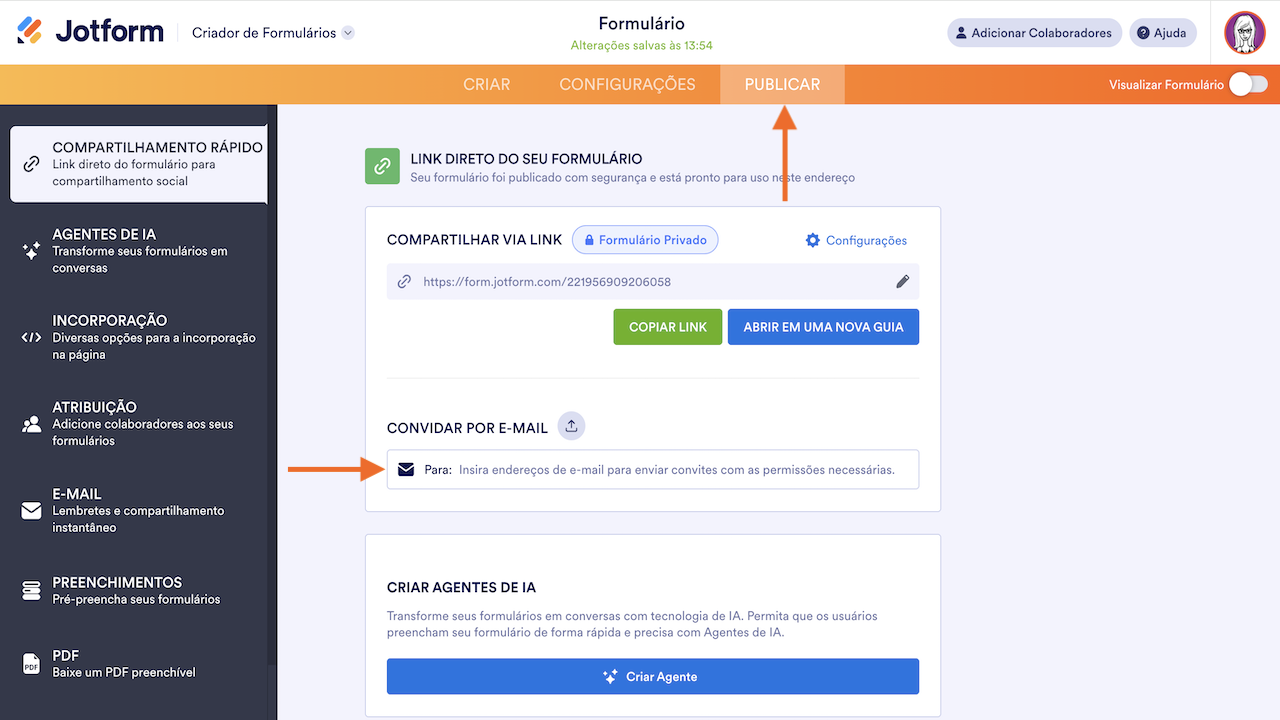Click the Jotform logo
The width and height of the screenshot is (1280, 720).
[x=90, y=32]
